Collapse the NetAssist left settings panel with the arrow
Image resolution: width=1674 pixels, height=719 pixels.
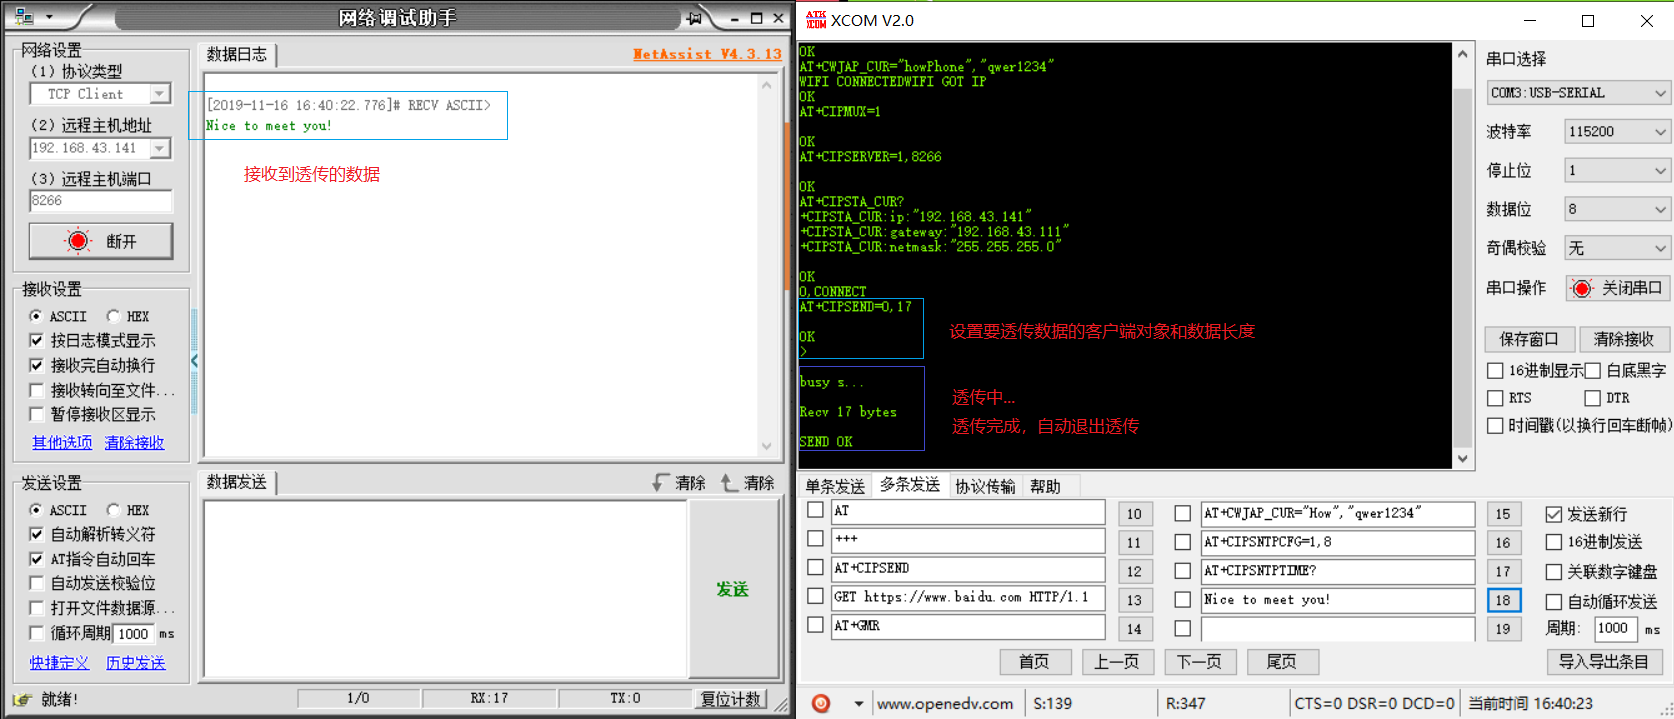(x=194, y=360)
